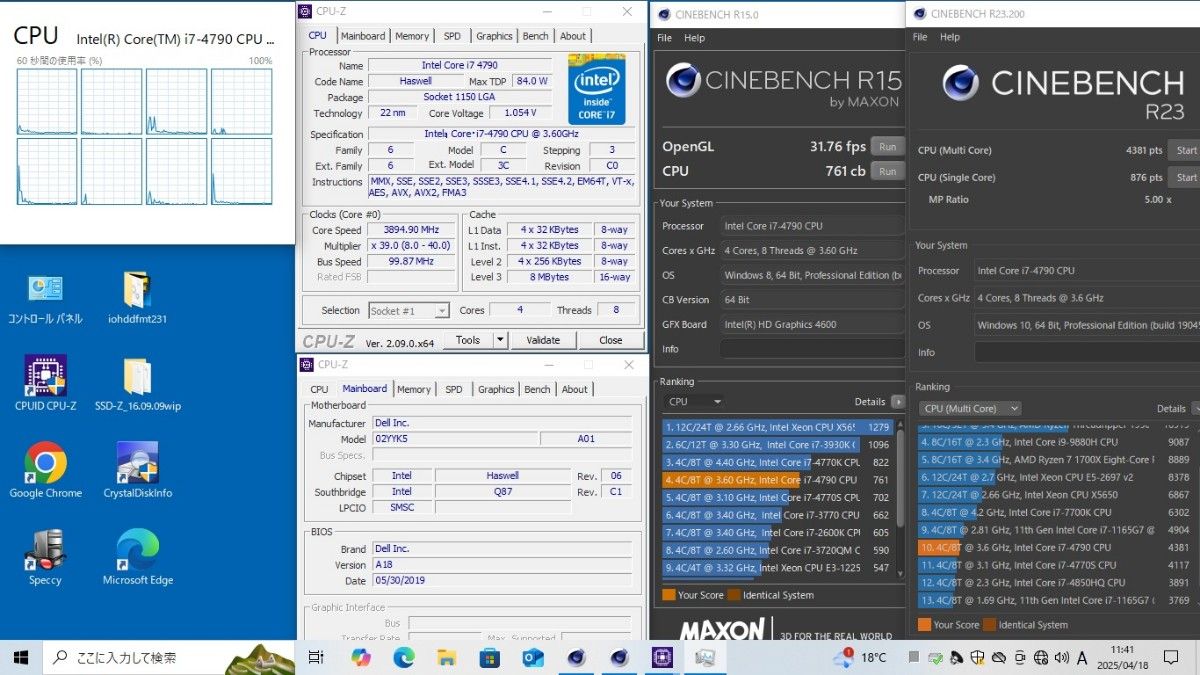Open the CrystalDiskInfo desktop shortcut

point(137,471)
